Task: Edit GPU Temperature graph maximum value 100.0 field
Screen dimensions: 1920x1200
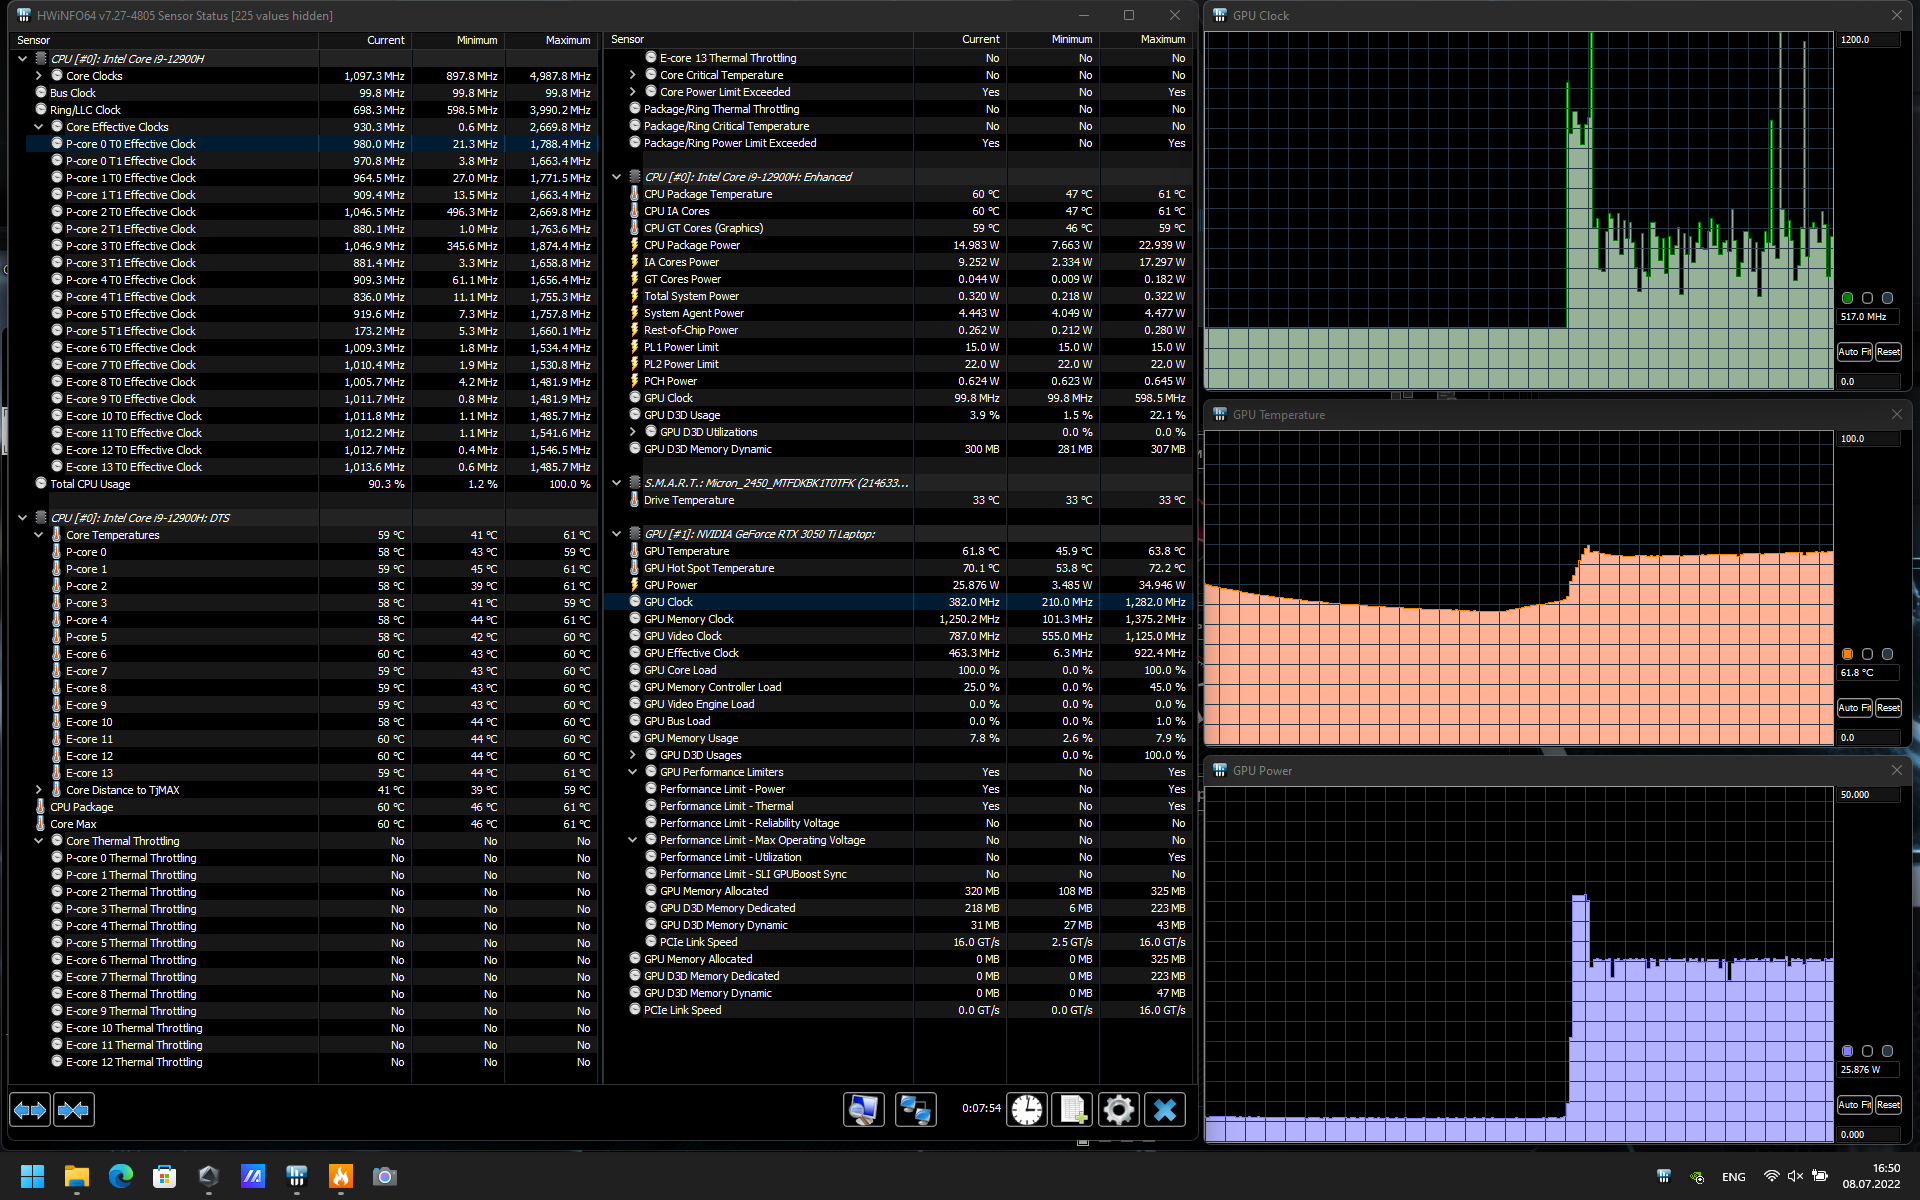Action: click(1866, 439)
